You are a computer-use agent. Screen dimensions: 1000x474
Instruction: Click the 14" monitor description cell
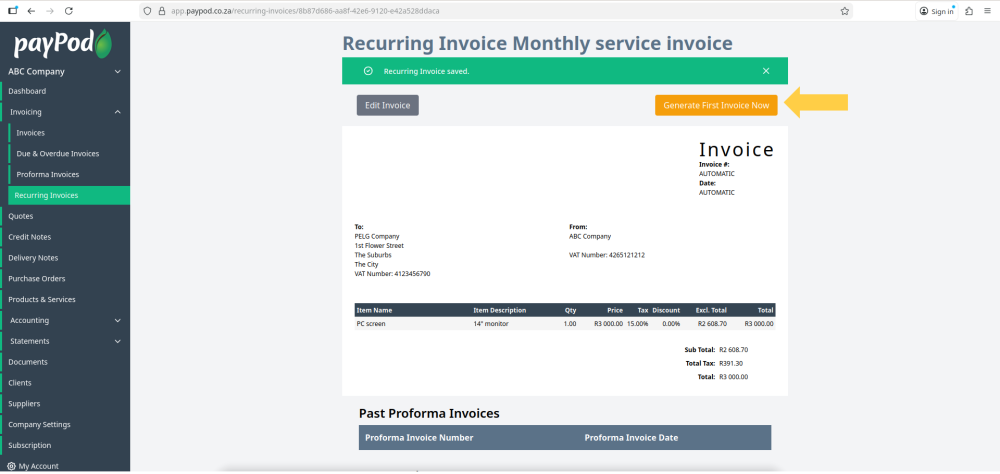coord(491,323)
